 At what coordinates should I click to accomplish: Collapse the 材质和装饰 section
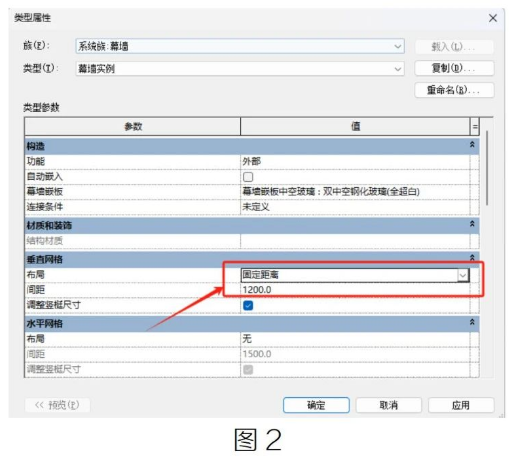(x=472, y=224)
